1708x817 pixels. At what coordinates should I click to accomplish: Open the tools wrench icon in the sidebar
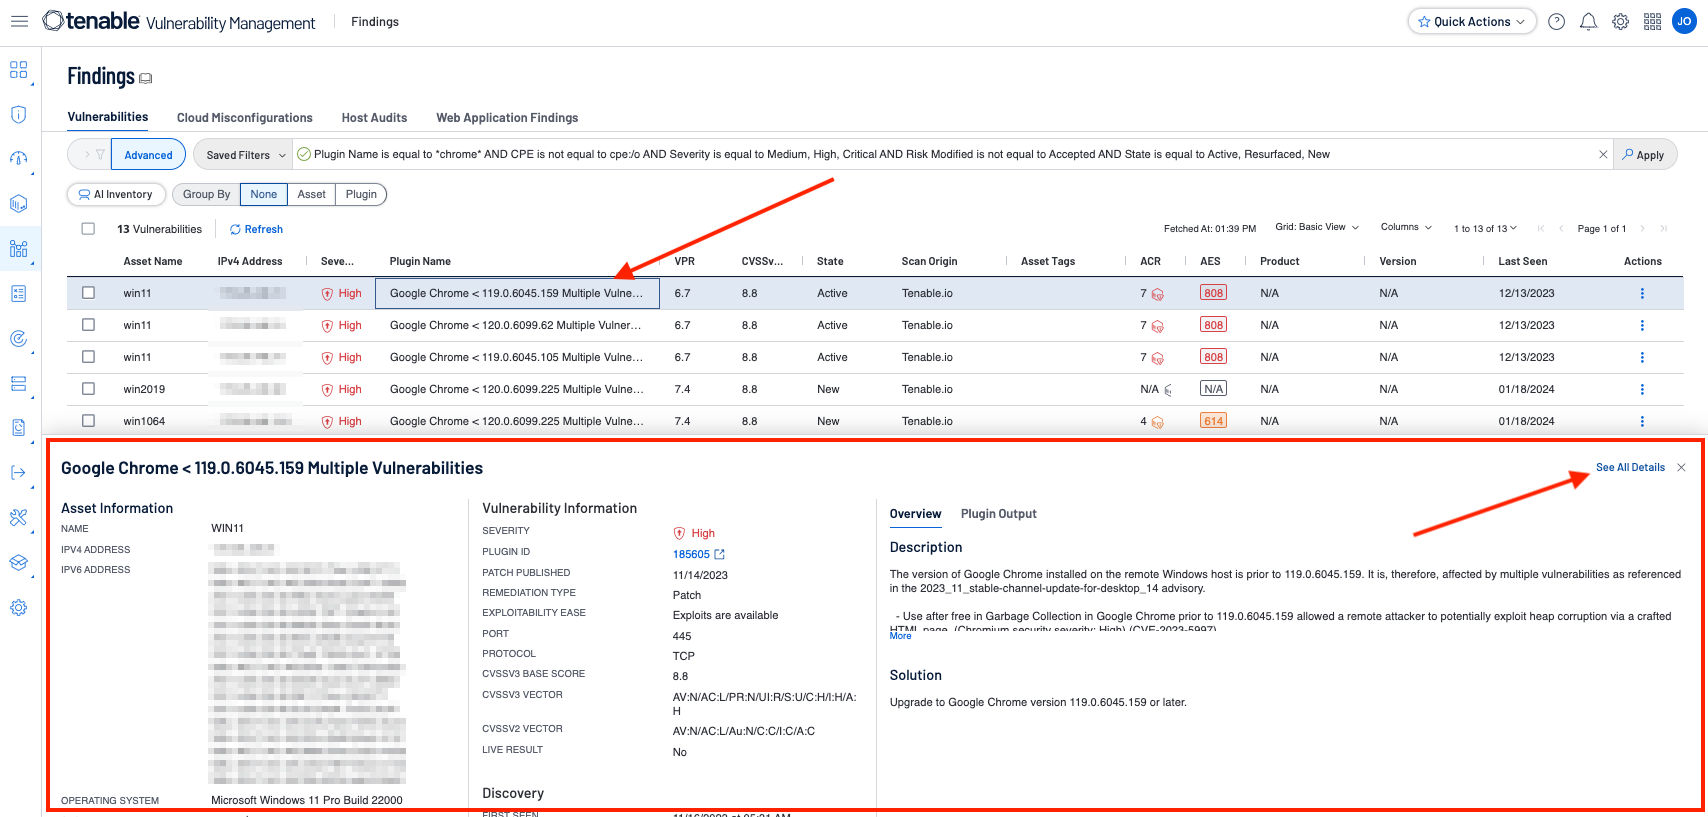click(x=18, y=517)
